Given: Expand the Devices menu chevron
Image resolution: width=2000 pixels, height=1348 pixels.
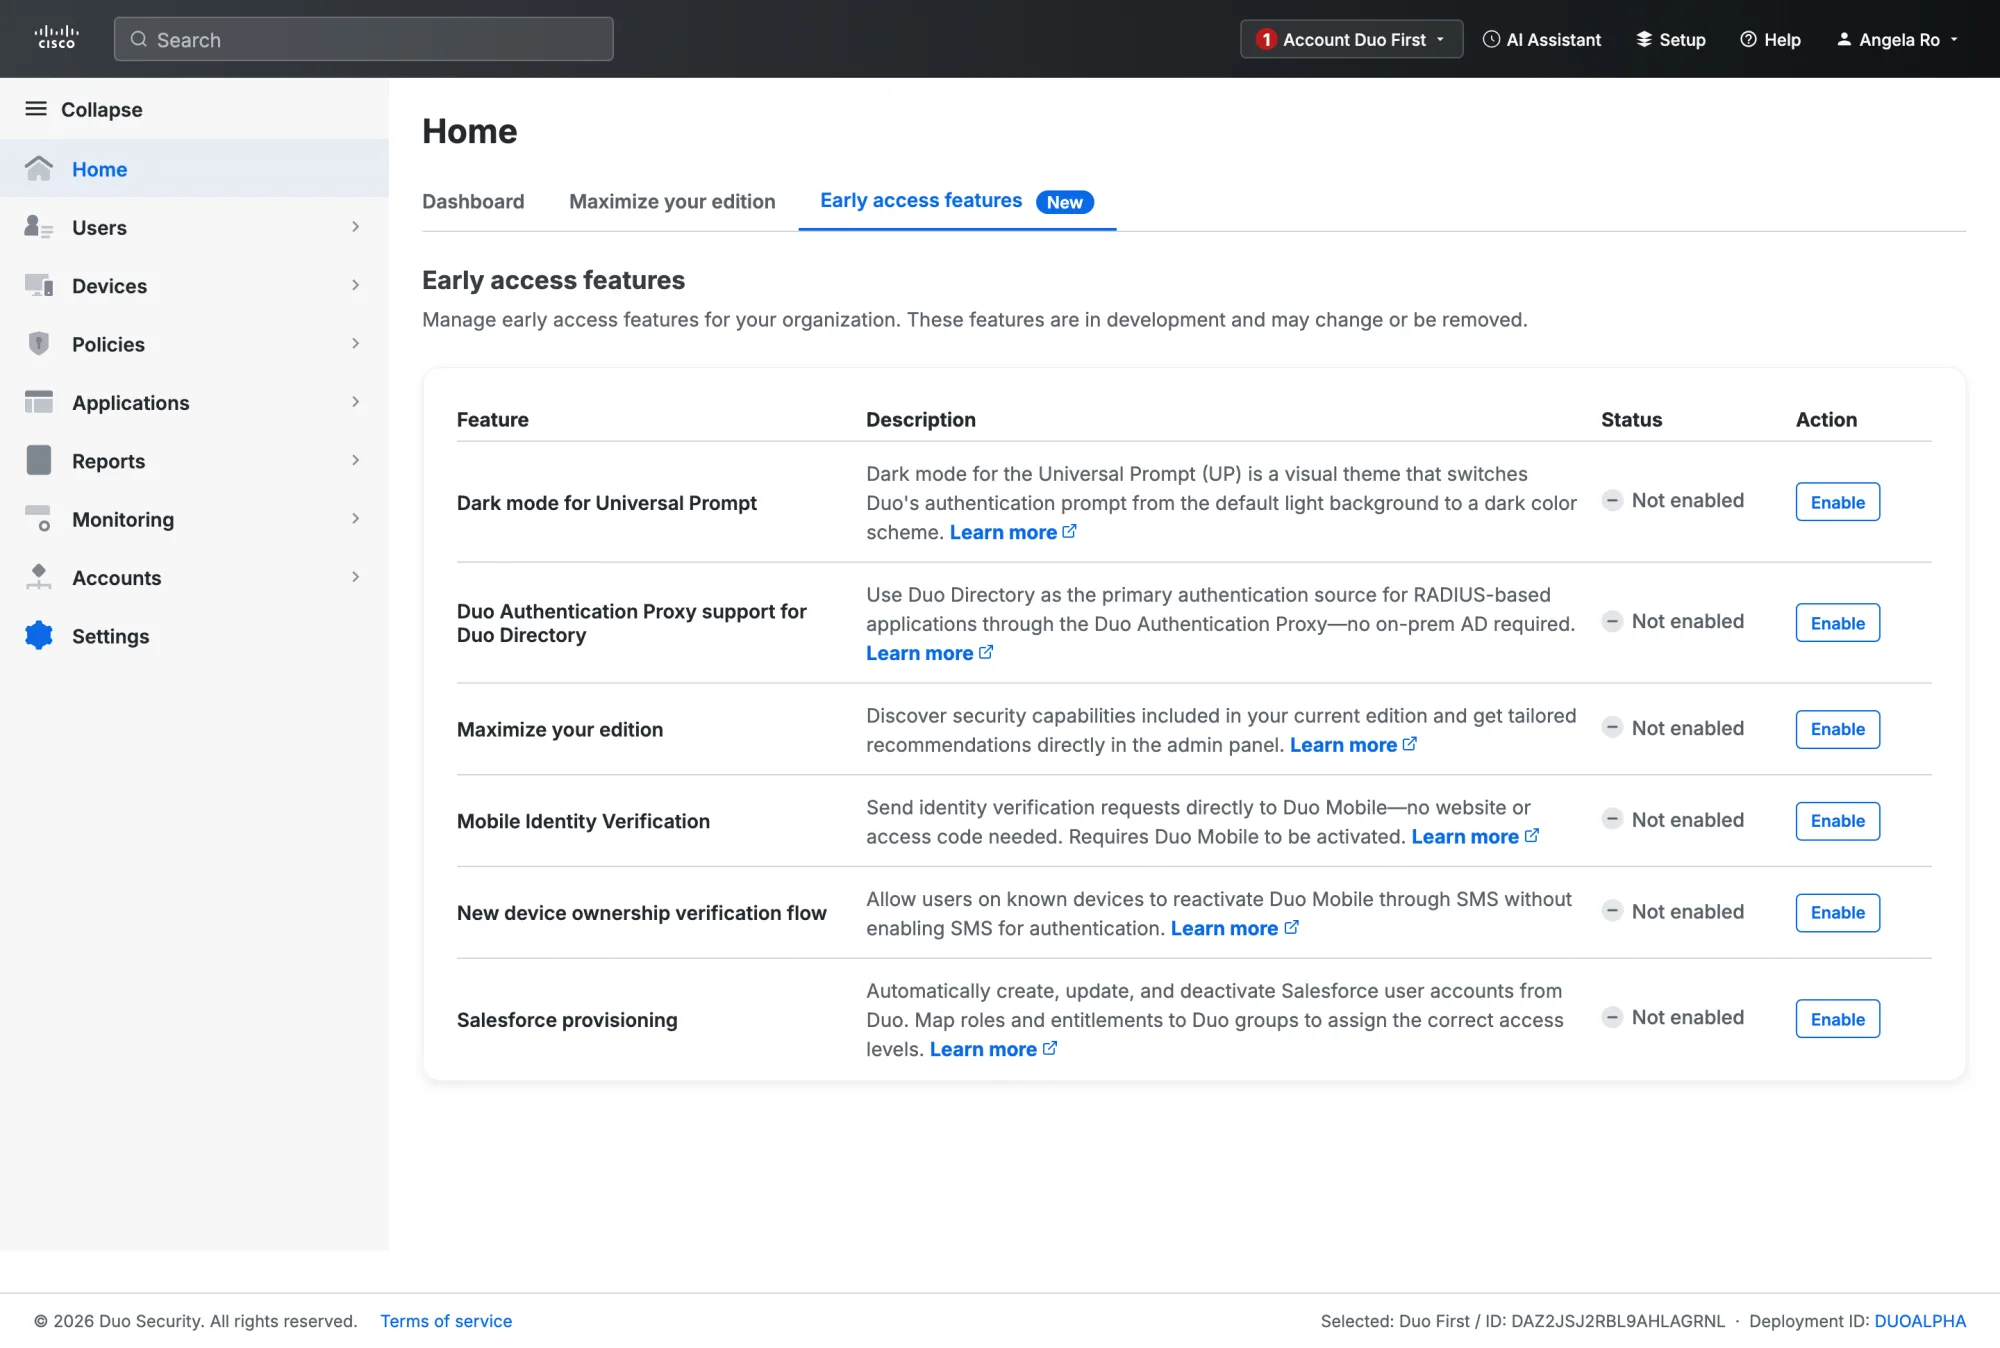Looking at the screenshot, I should pyautogui.click(x=355, y=285).
